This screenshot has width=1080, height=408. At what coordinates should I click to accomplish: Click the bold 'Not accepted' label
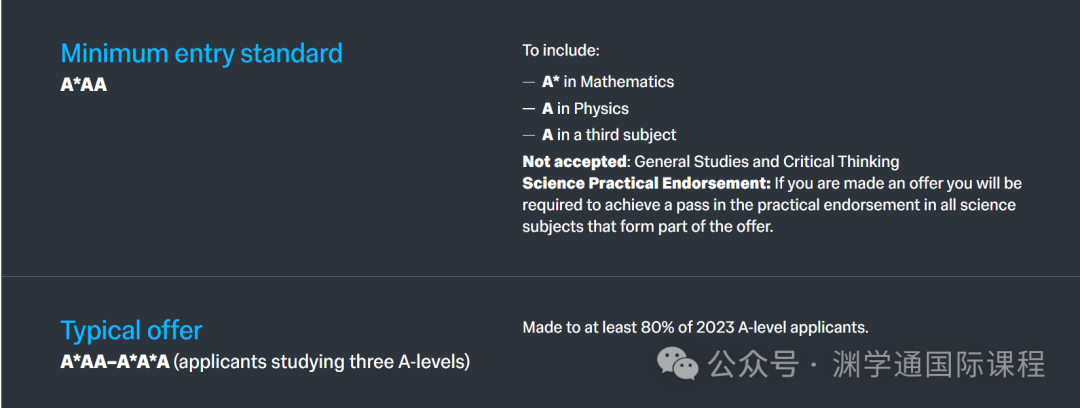click(x=575, y=162)
